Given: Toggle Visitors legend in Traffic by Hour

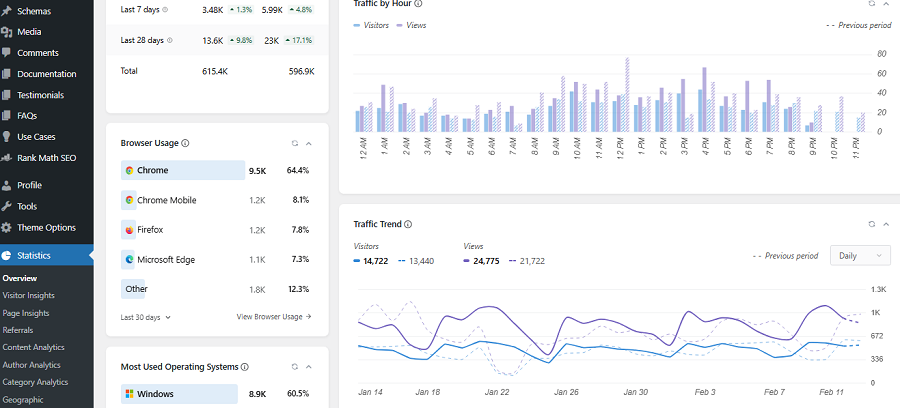Looking at the screenshot, I should pos(371,25).
